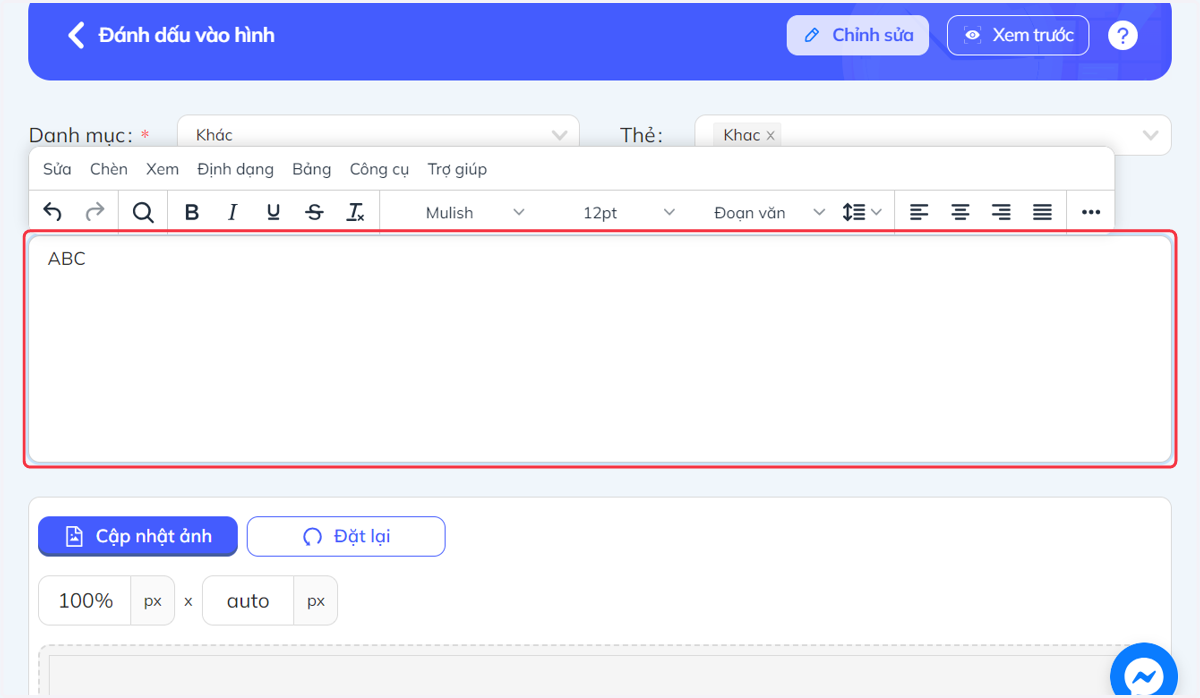Click in the editor text area with ABC
Screen dimensions: 1200x698
[600, 349]
